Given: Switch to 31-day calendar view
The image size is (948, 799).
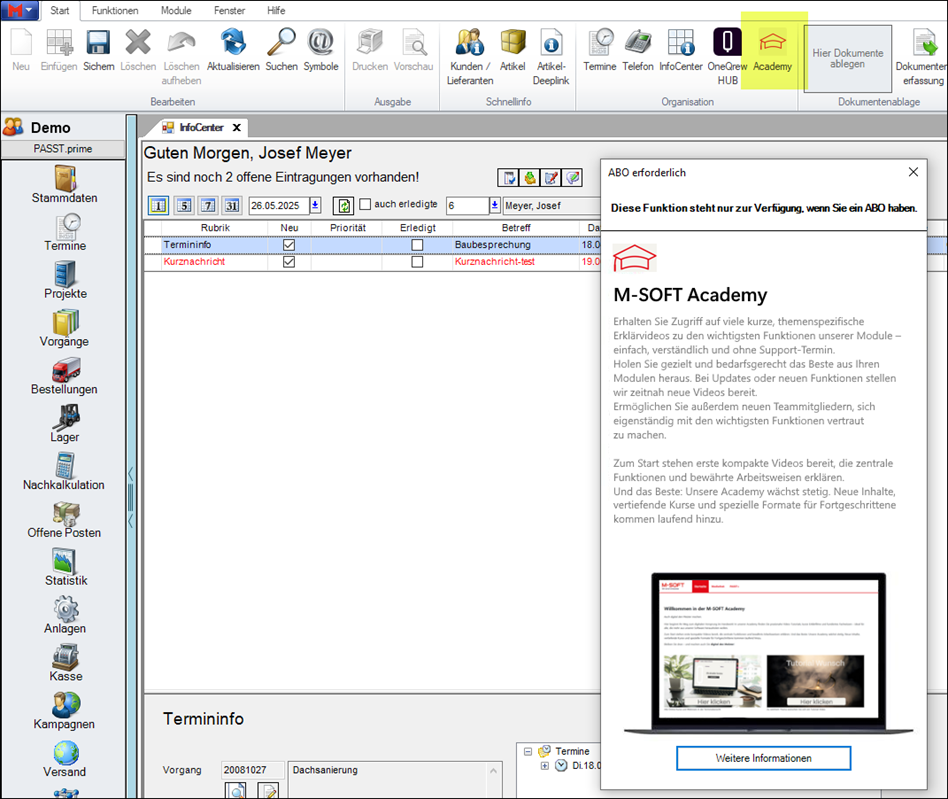Looking at the screenshot, I should point(232,205).
